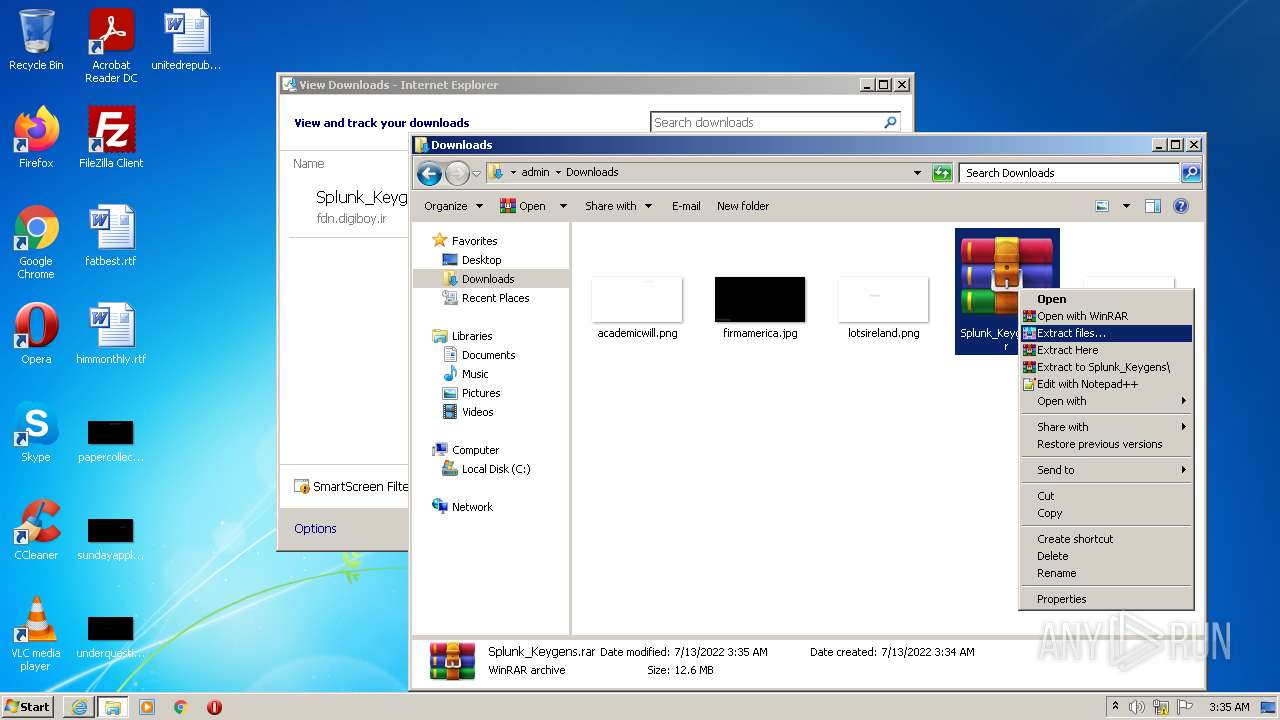Screen dimensions: 1280x720
Task: Change view icon in Explorer toolbar
Action: click(1102, 206)
